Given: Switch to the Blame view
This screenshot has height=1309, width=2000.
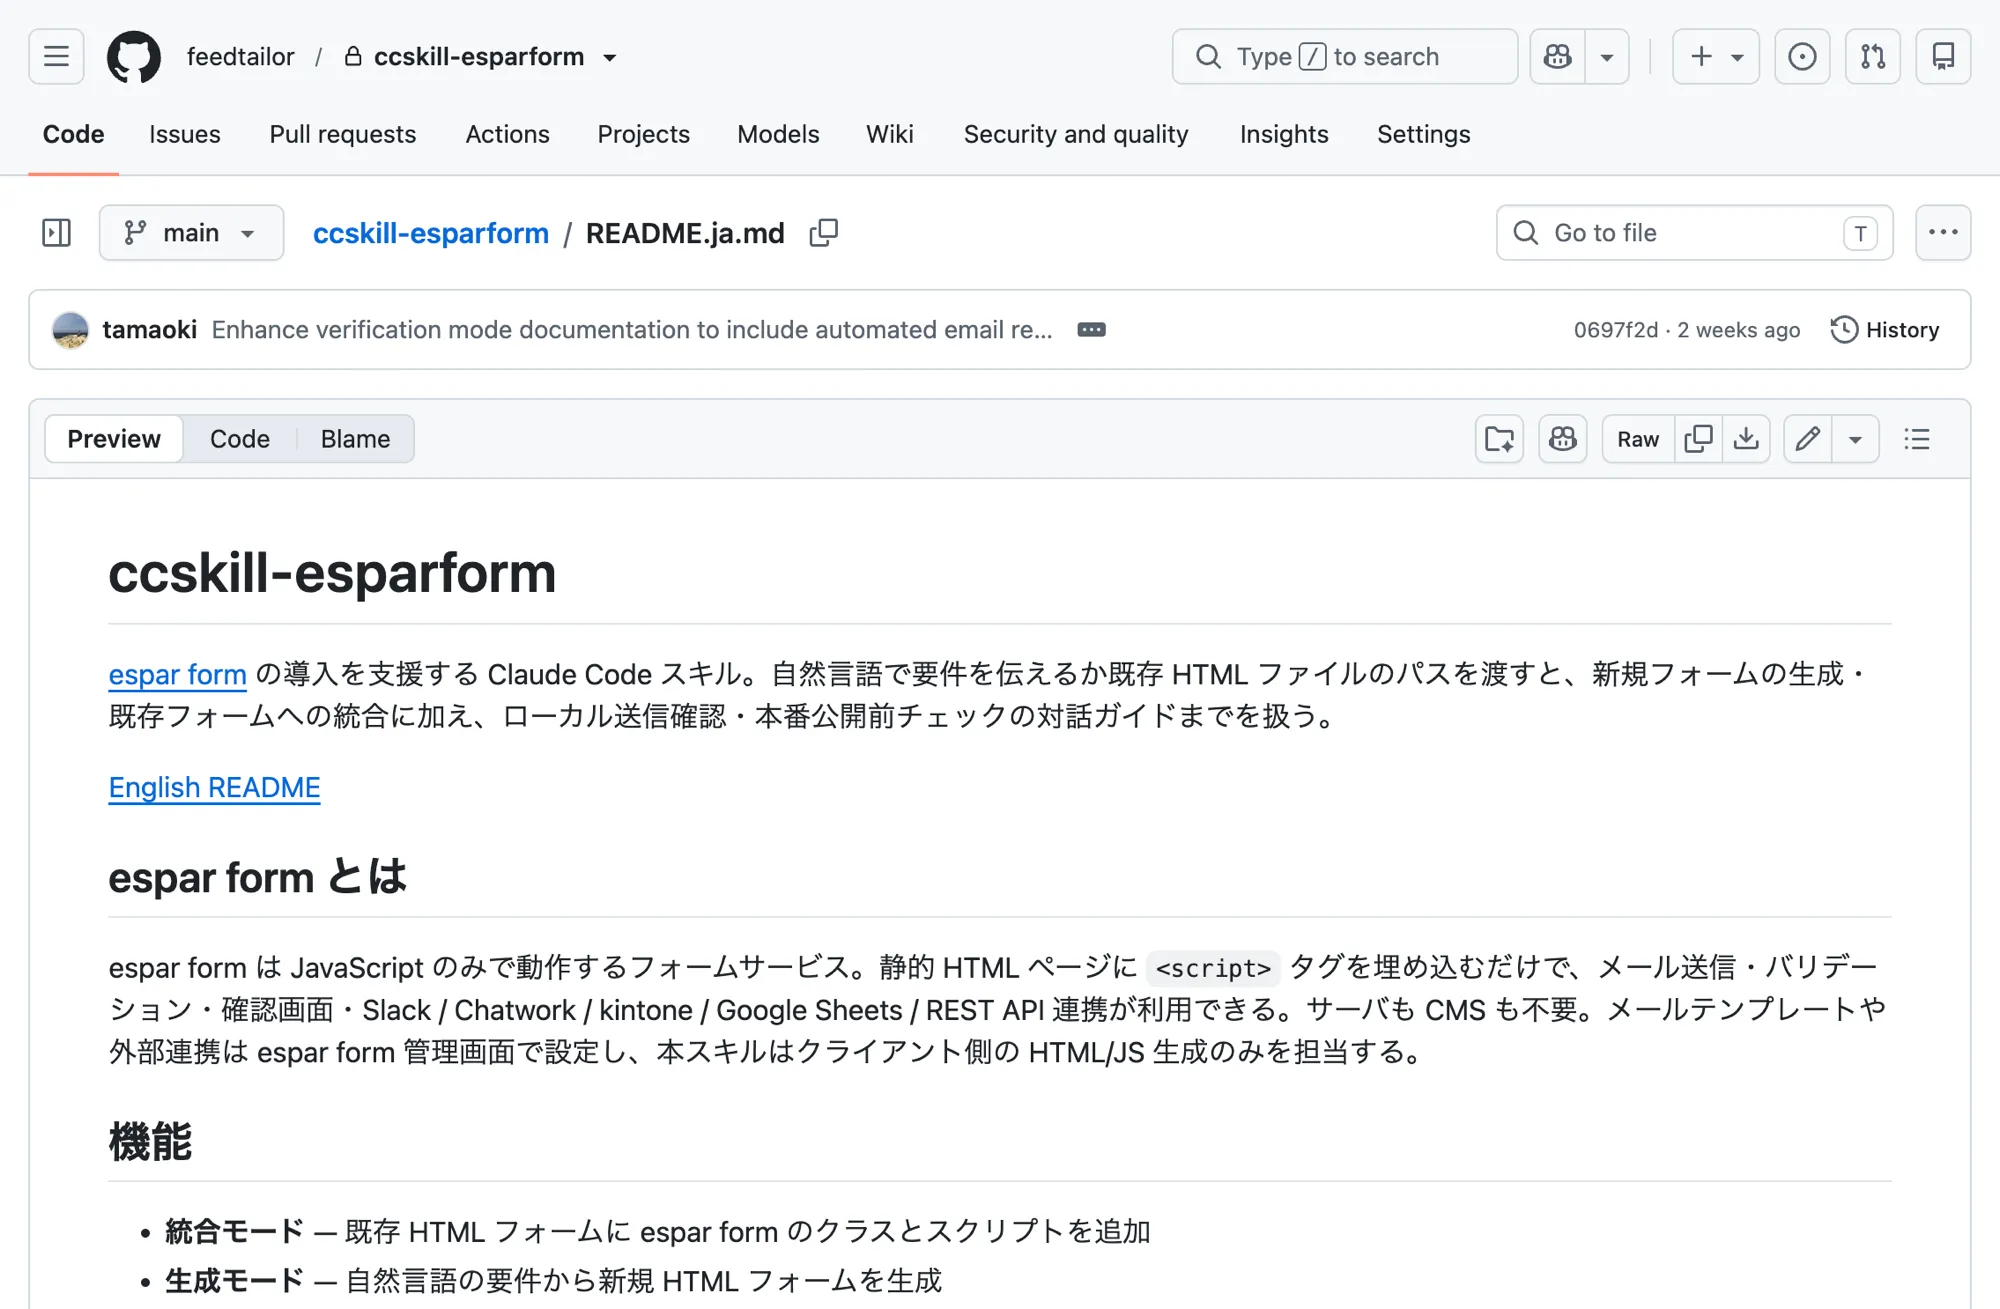Looking at the screenshot, I should (355, 439).
